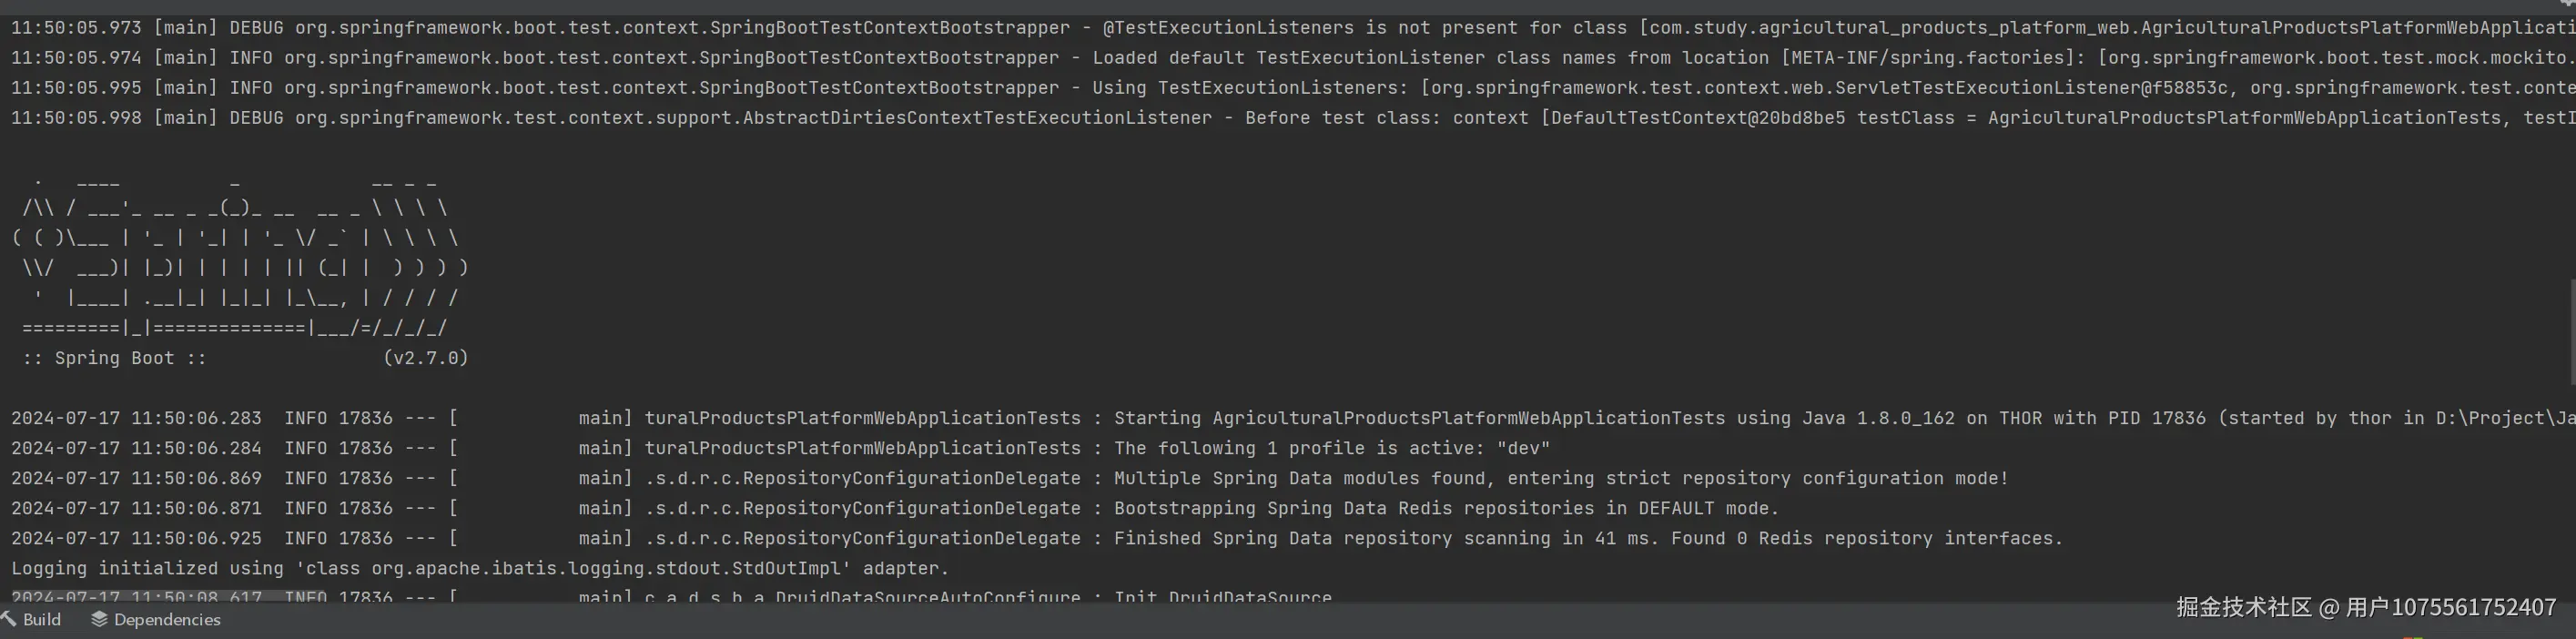The image size is (2576, 639).
Task: Click the "Init DruidDataSource" log text
Action: pyautogui.click(x=1222, y=598)
